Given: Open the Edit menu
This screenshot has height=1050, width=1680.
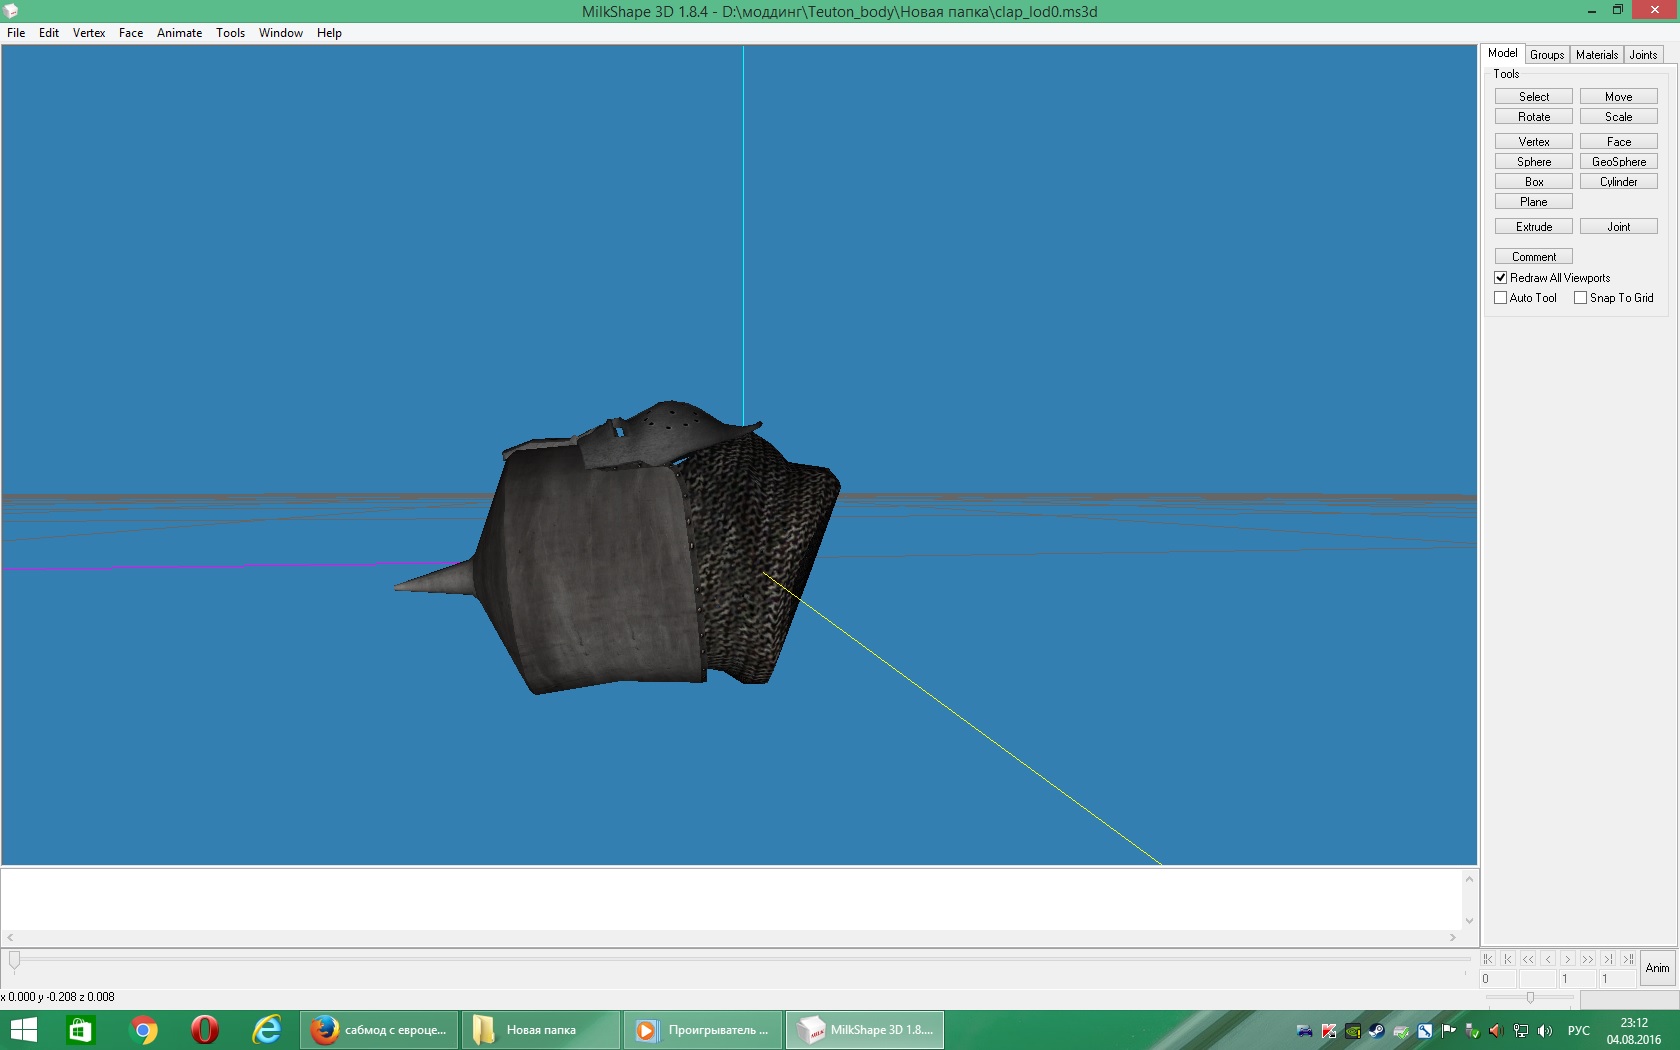Looking at the screenshot, I should tap(49, 33).
